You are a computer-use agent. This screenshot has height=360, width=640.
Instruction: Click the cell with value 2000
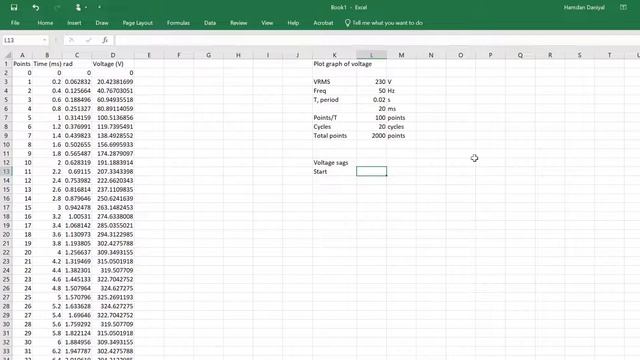[x=371, y=136]
